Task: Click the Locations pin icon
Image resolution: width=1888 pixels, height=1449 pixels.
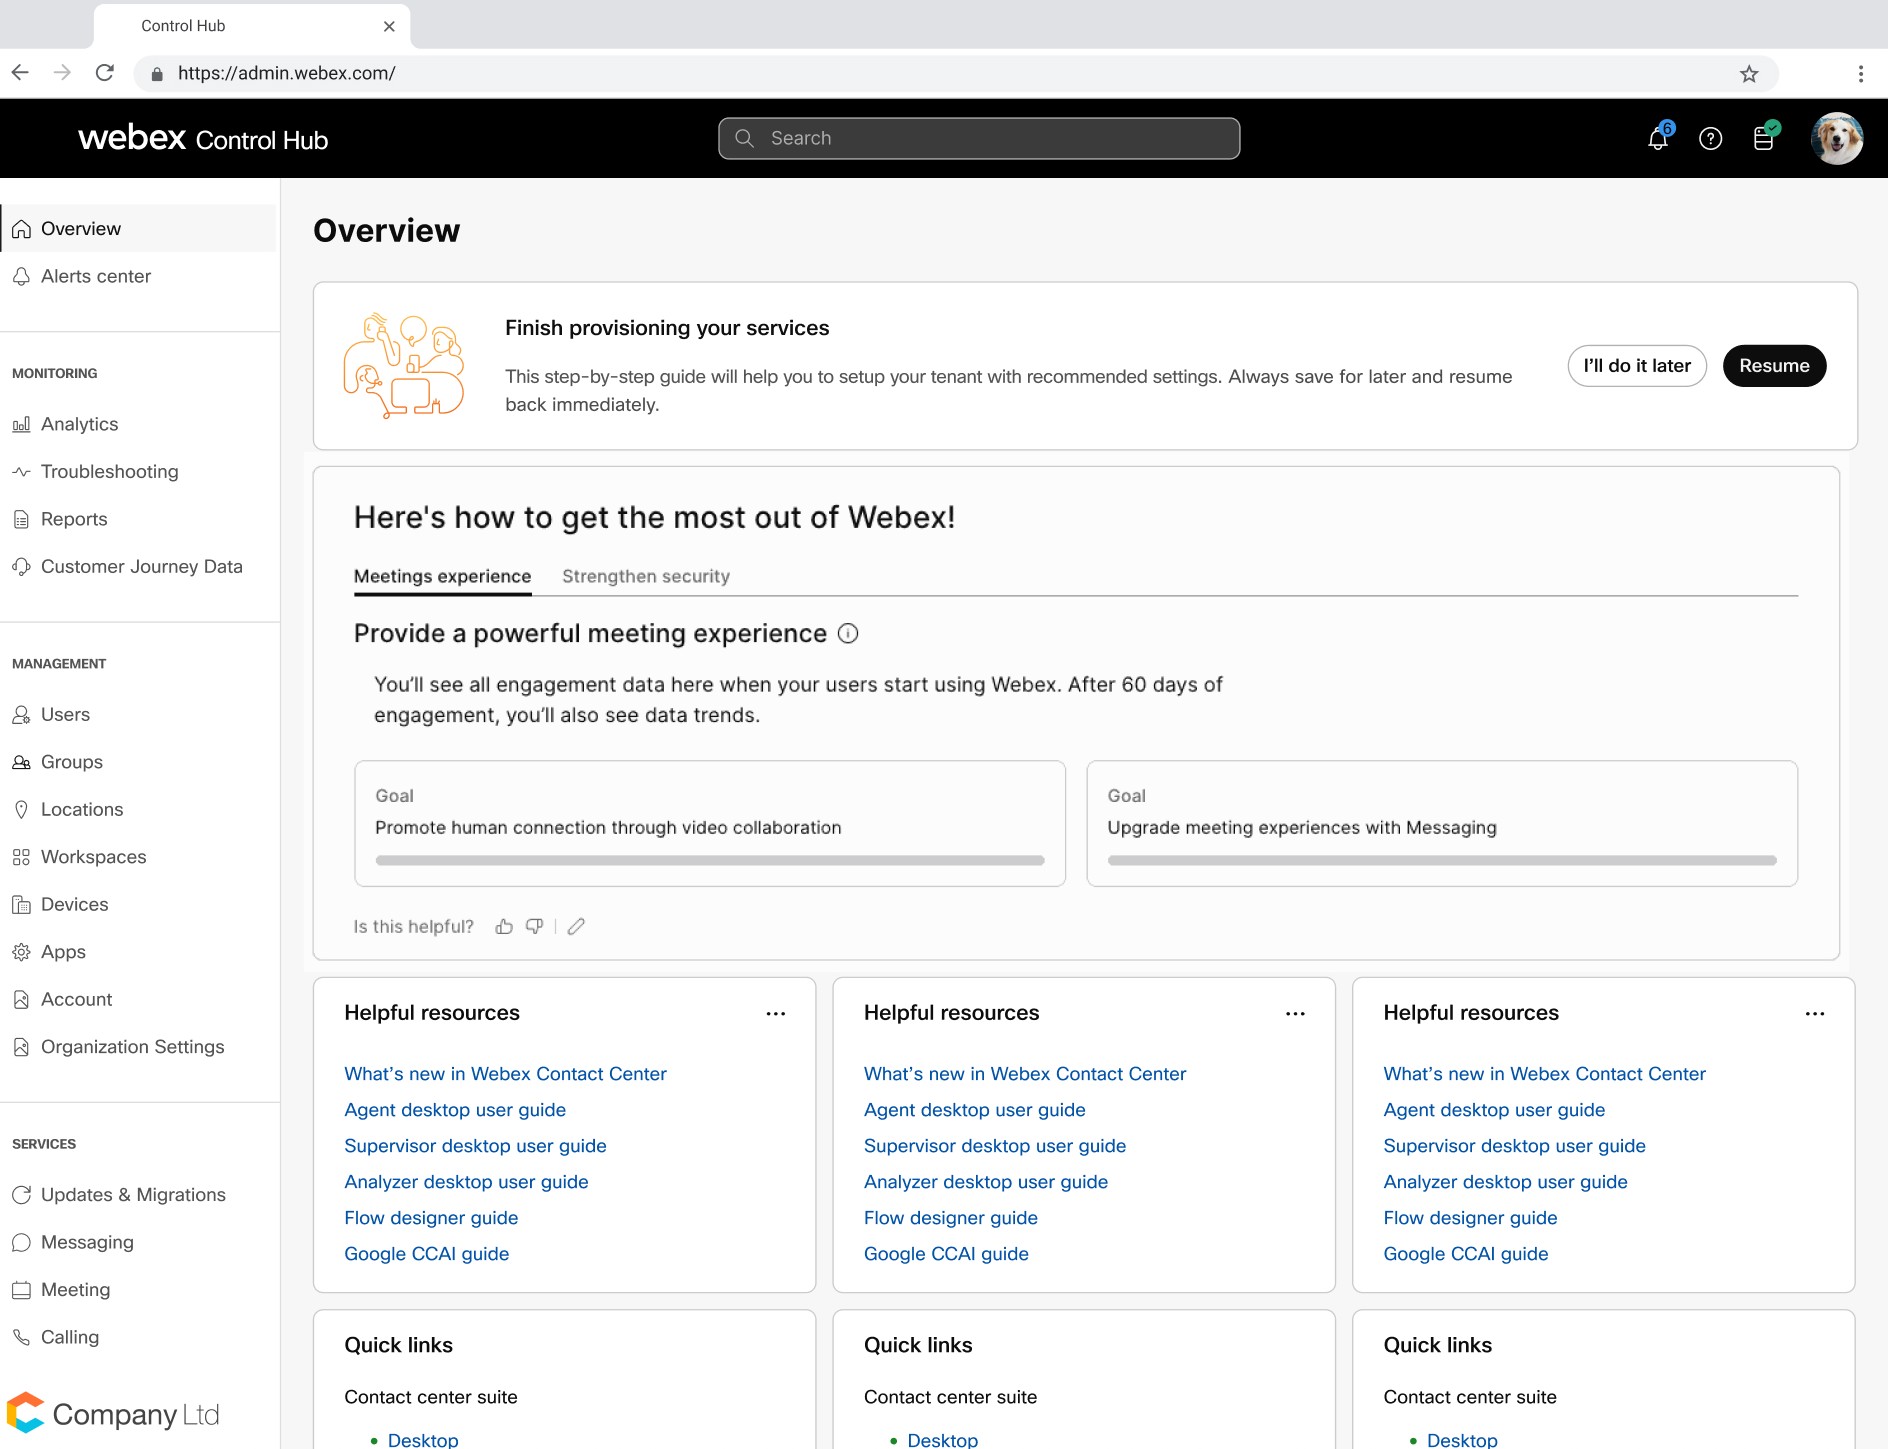Action: pos(21,809)
